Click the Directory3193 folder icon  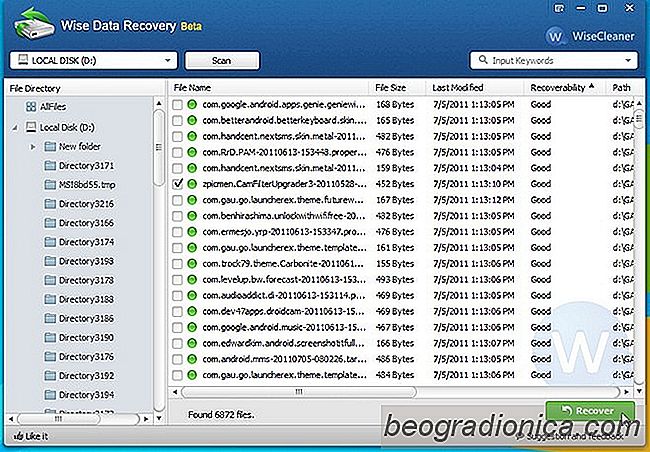(x=50, y=261)
